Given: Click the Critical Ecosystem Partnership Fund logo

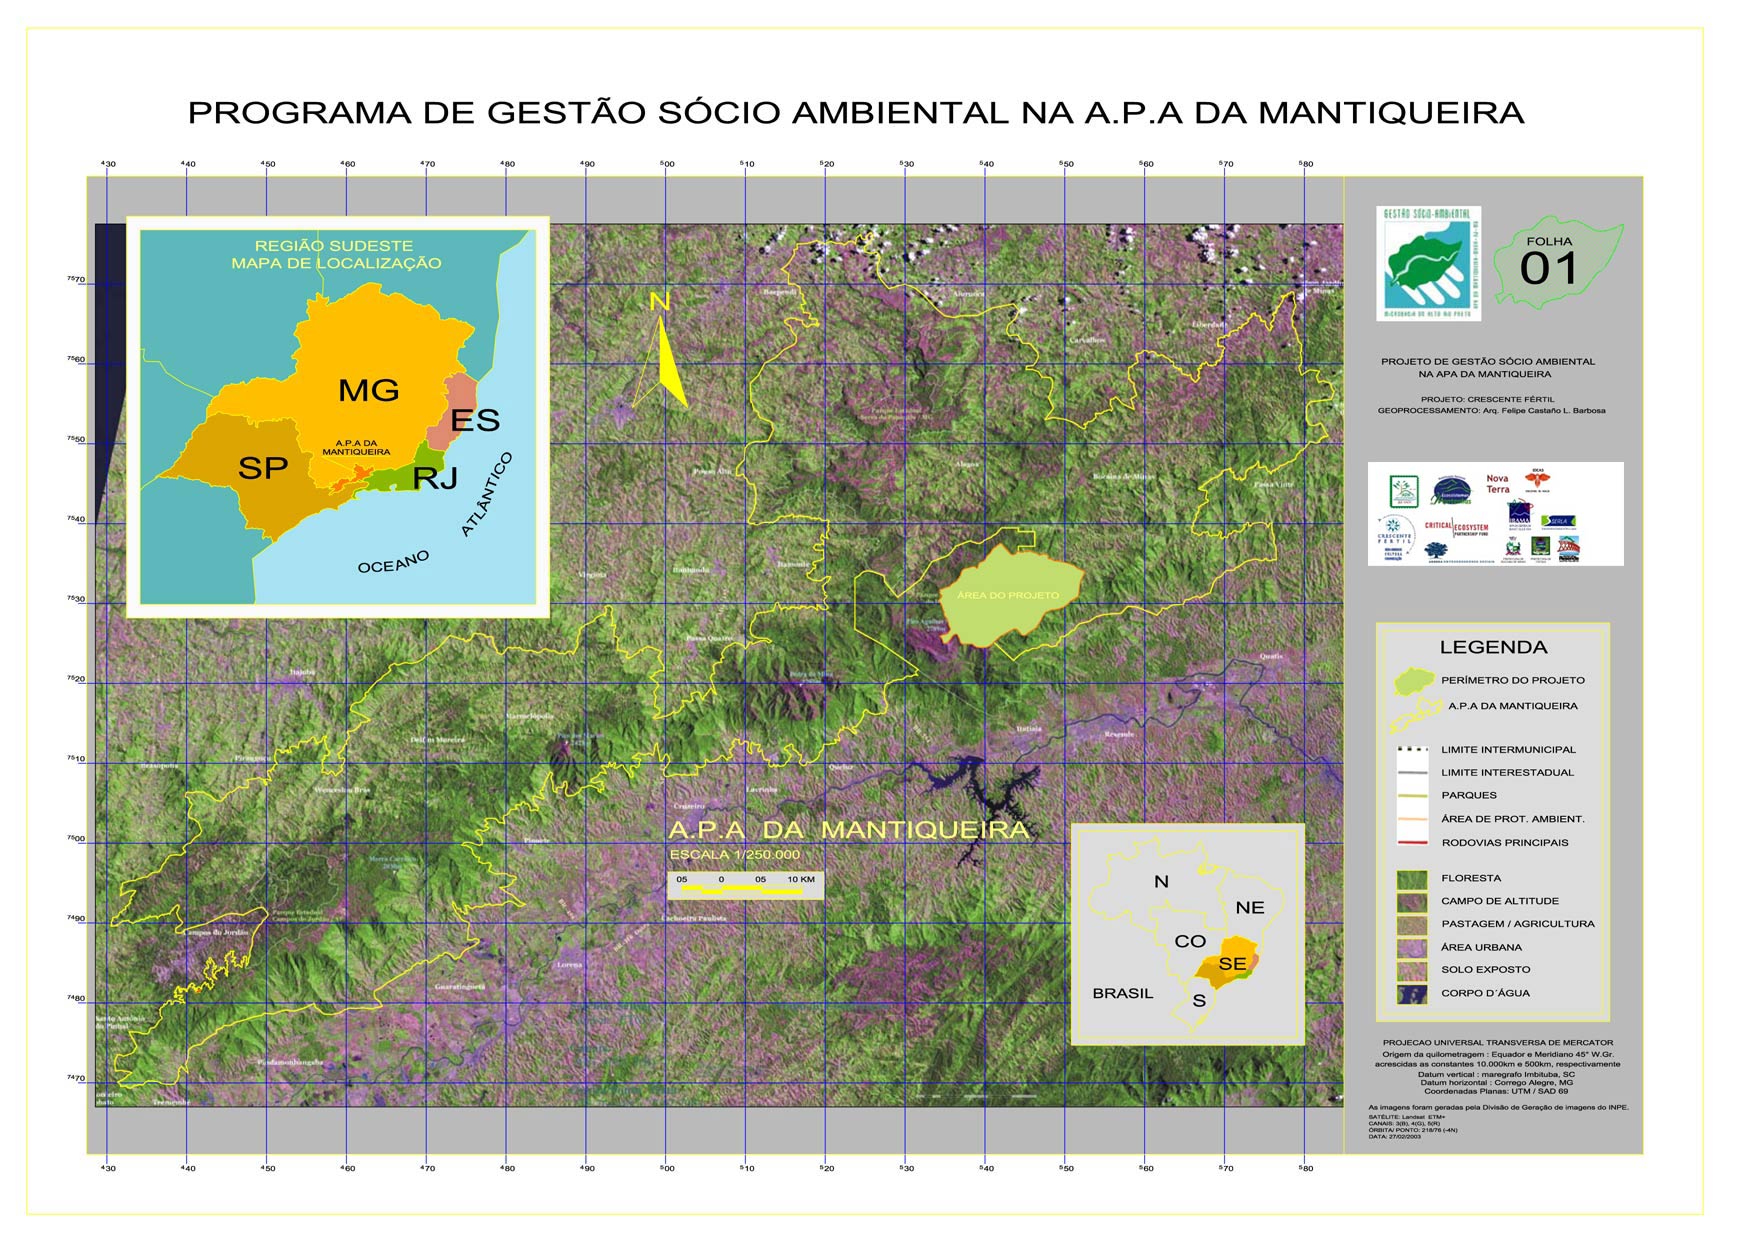Looking at the screenshot, I should 1457,527.
